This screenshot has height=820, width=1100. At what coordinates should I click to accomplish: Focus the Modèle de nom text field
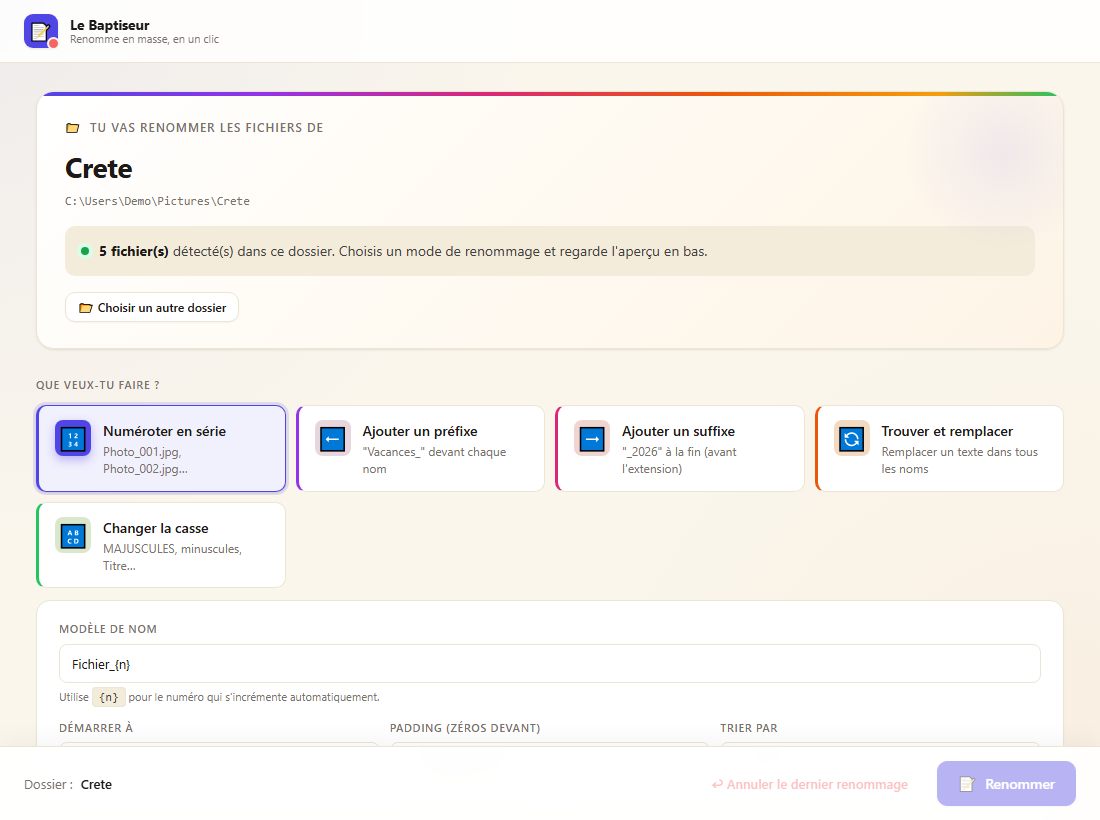(549, 664)
